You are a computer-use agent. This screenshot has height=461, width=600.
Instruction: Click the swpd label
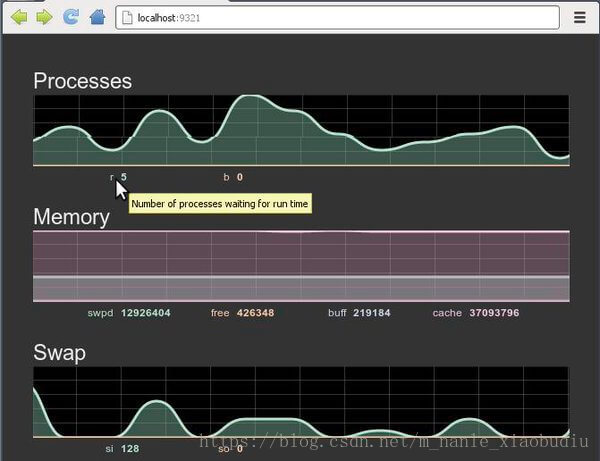coord(100,313)
